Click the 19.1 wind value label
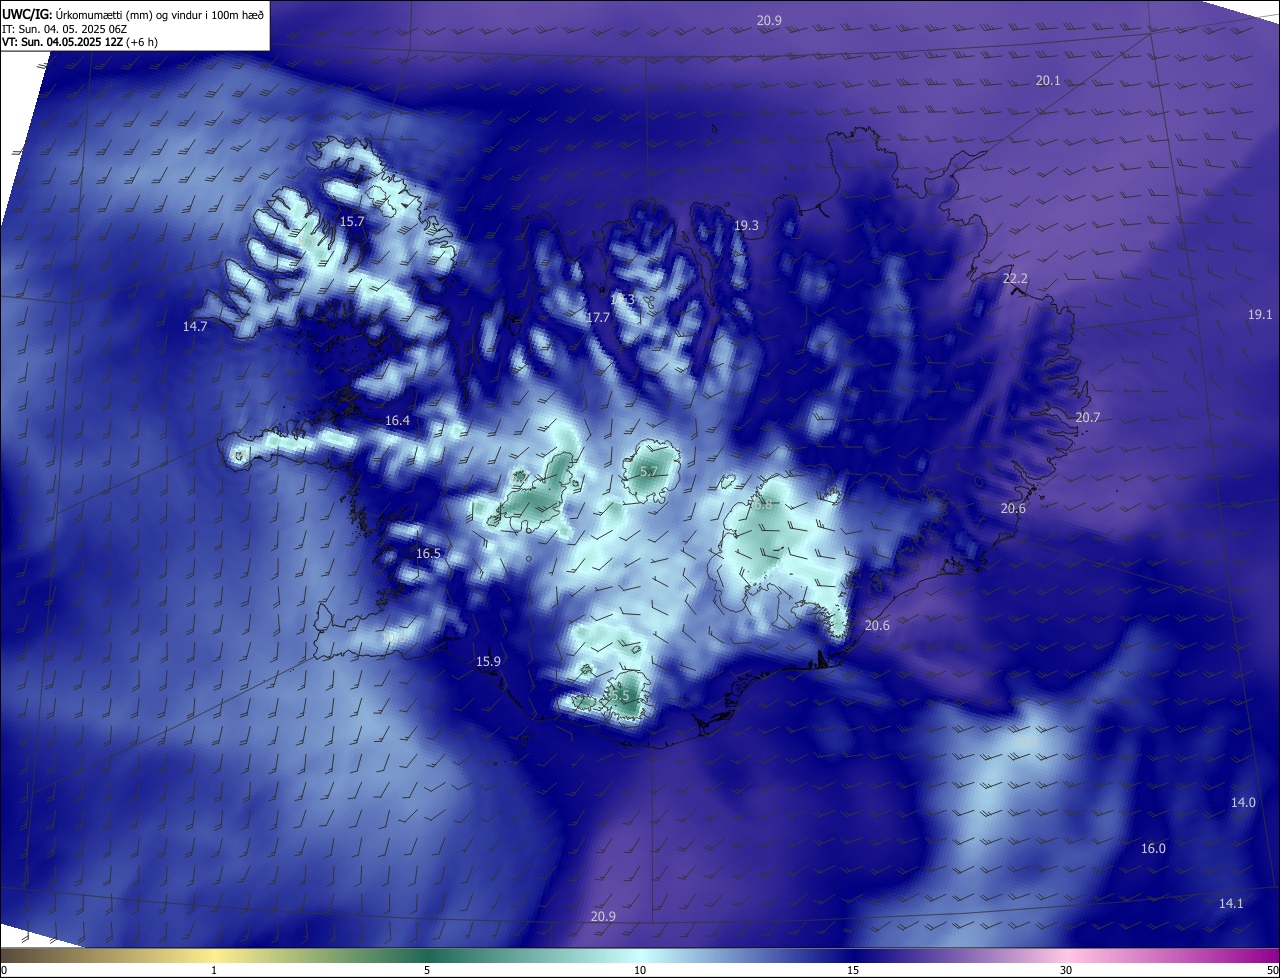The width and height of the screenshot is (1280, 978). tap(1260, 315)
